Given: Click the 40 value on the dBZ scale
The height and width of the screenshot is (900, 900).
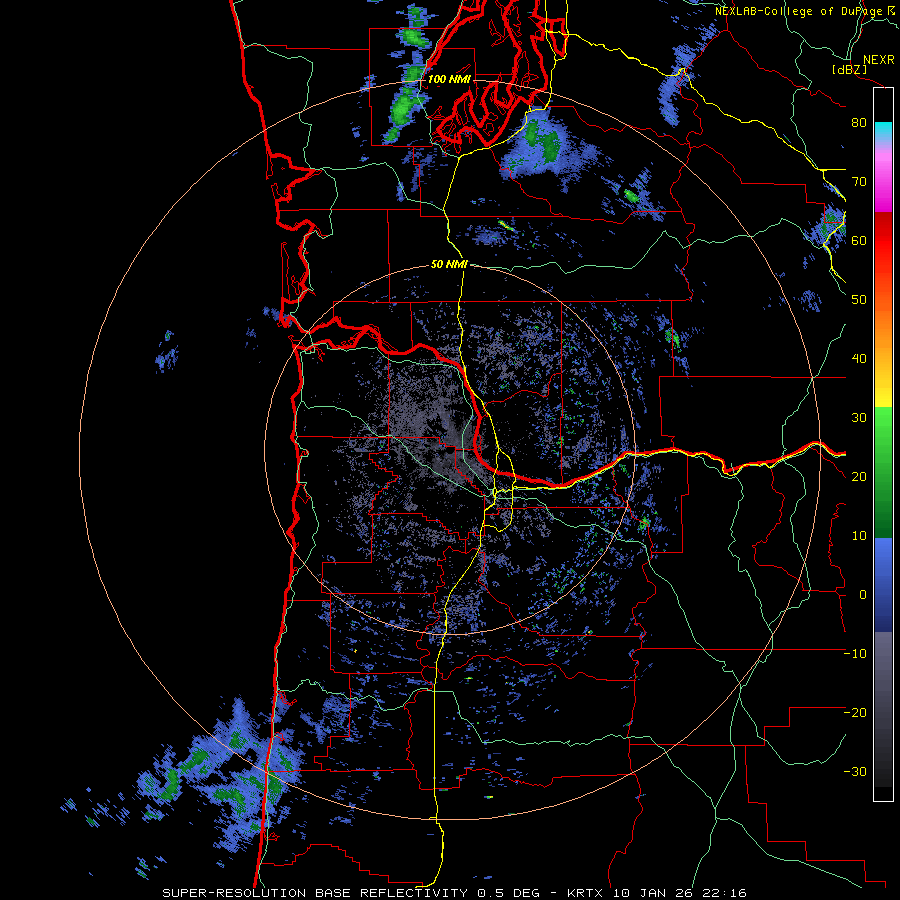Looking at the screenshot, I should 859,359.
